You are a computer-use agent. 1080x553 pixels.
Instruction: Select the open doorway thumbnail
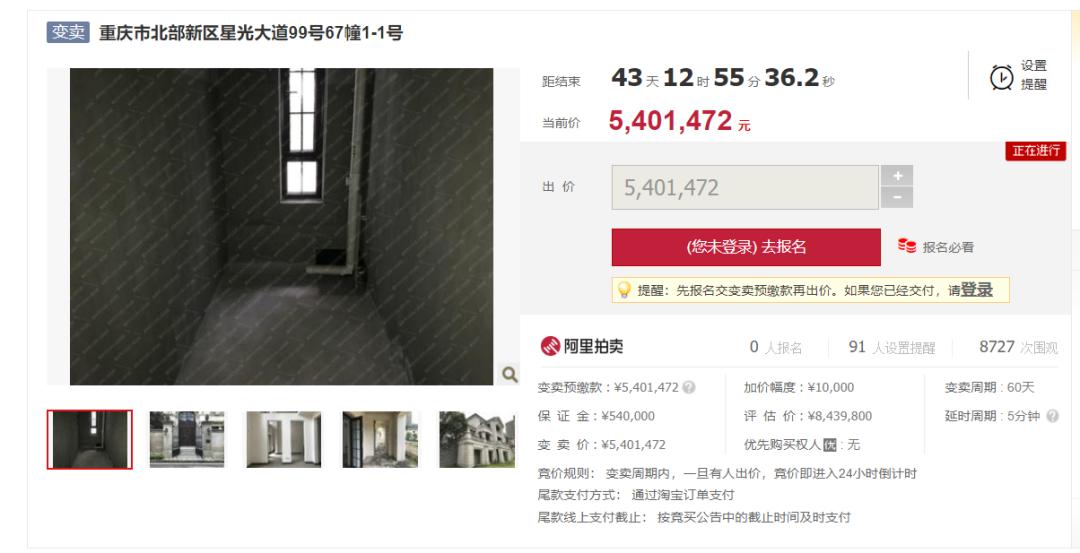(x=380, y=439)
